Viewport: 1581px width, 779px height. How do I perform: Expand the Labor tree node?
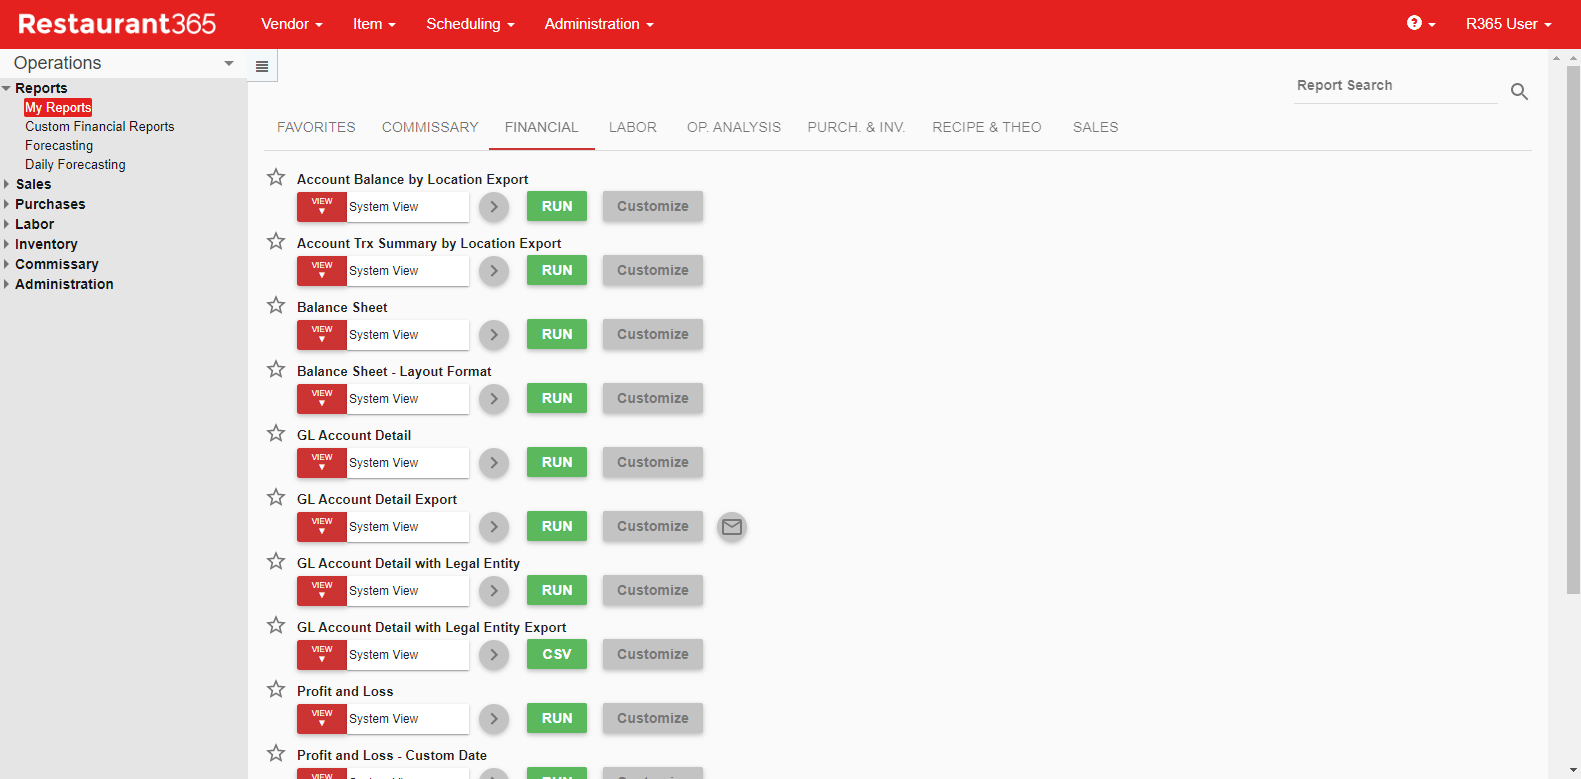[6, 224]
